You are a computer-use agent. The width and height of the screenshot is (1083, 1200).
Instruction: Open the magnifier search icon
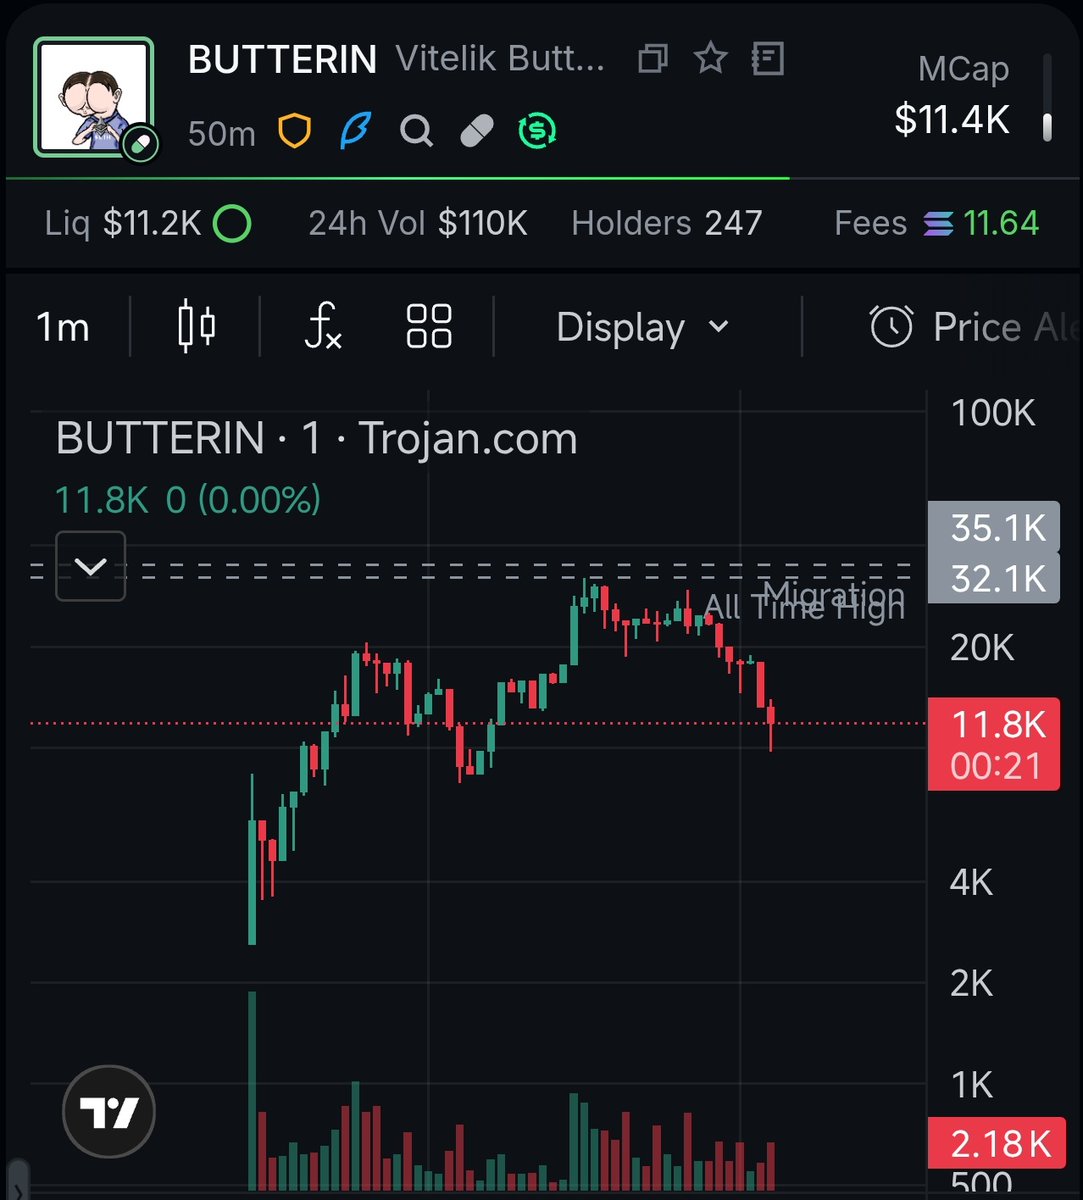416,130
